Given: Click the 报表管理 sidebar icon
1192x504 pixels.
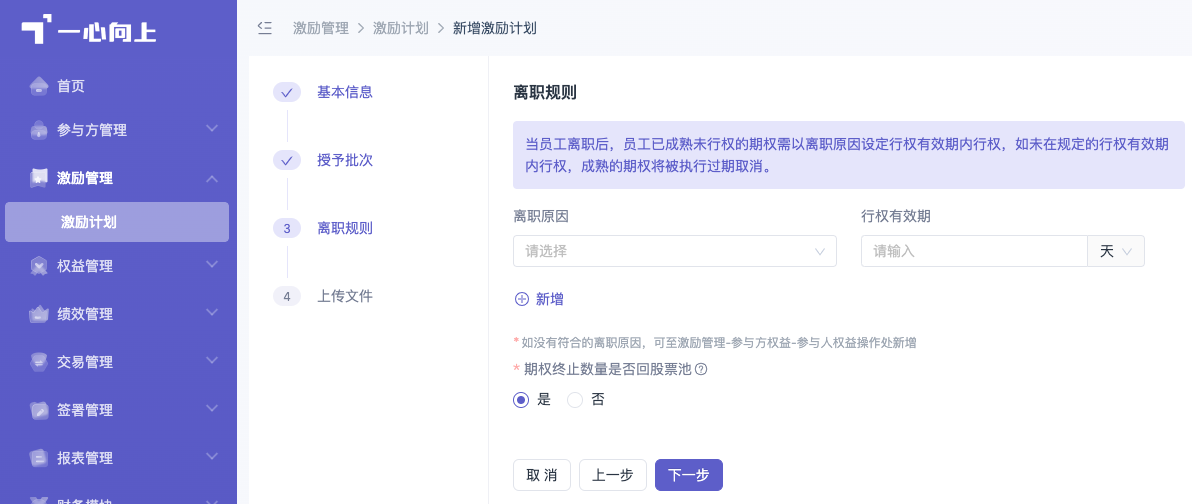Looking at the screenshot, I should click(x=39, y=458).
